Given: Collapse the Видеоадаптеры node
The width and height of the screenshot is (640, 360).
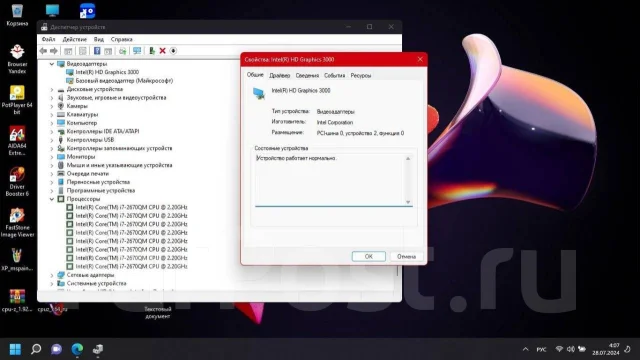Looking at the screenshot, I should (52, 64).
